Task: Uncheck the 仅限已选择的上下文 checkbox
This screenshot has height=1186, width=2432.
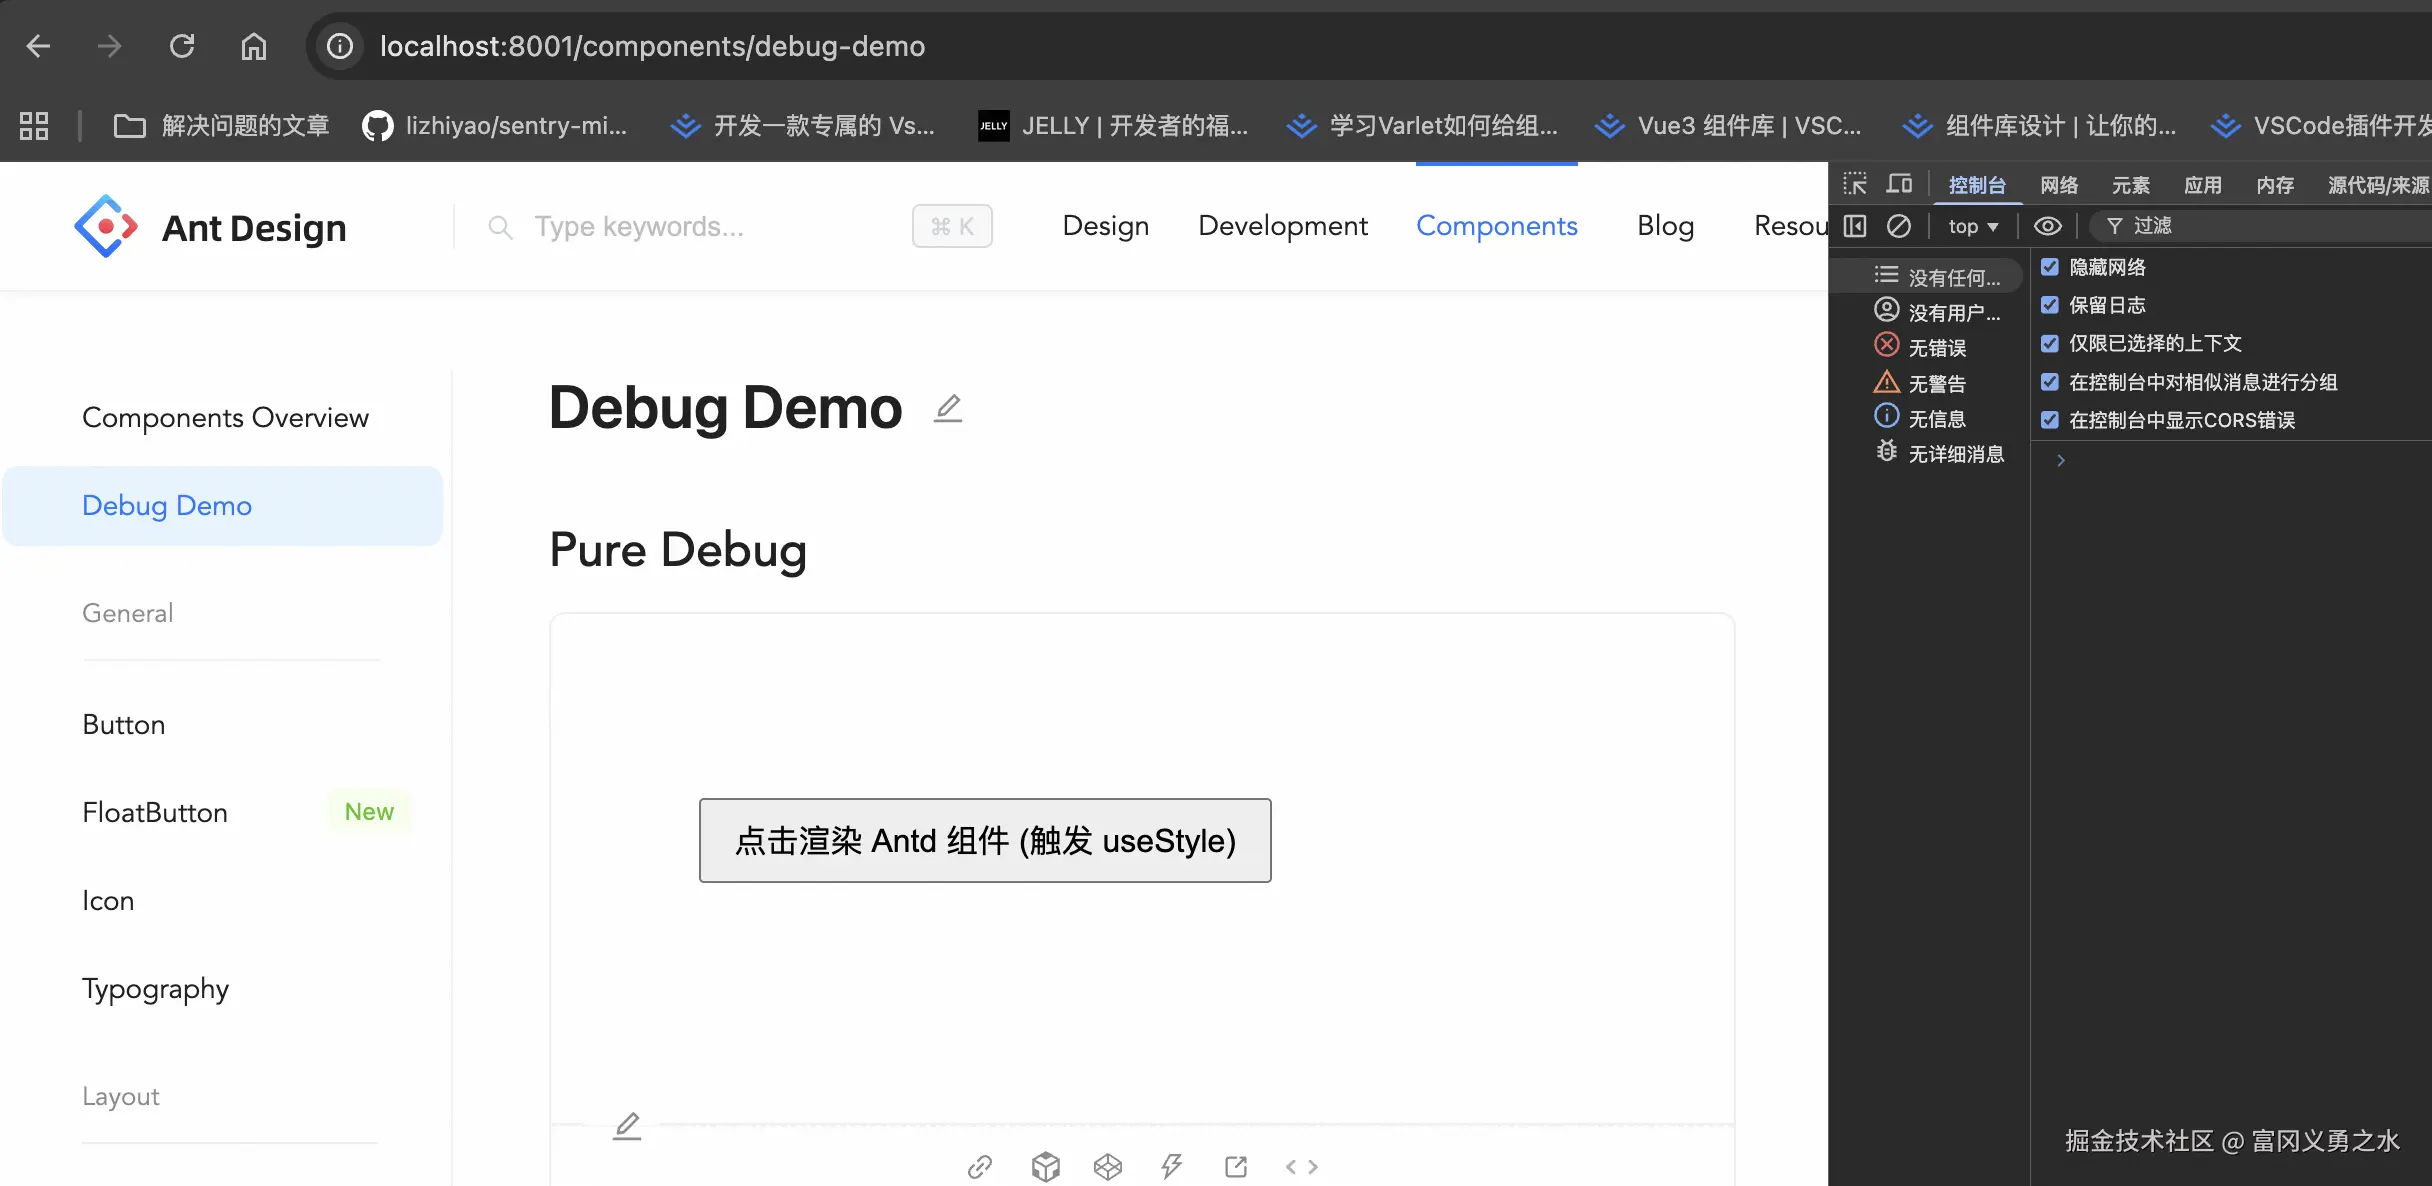Action: pyautogui.click(x=2050, y=343)
